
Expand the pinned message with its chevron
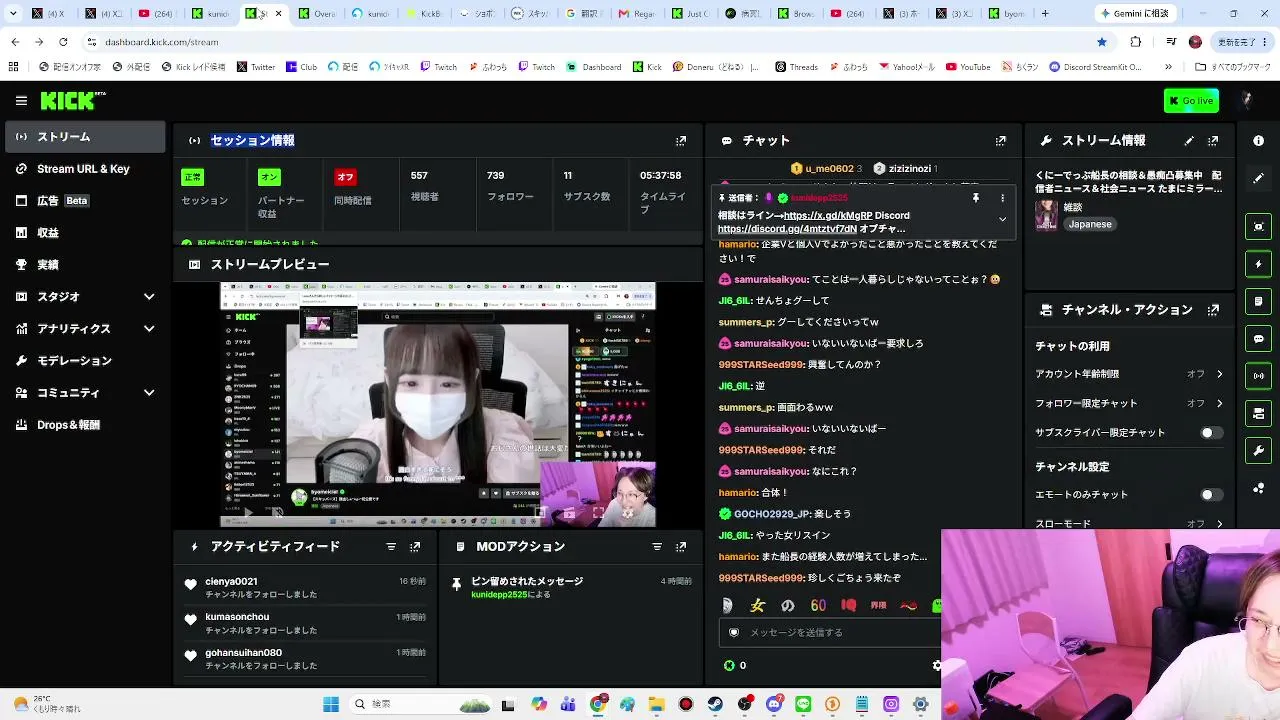tap(1002, 220)
